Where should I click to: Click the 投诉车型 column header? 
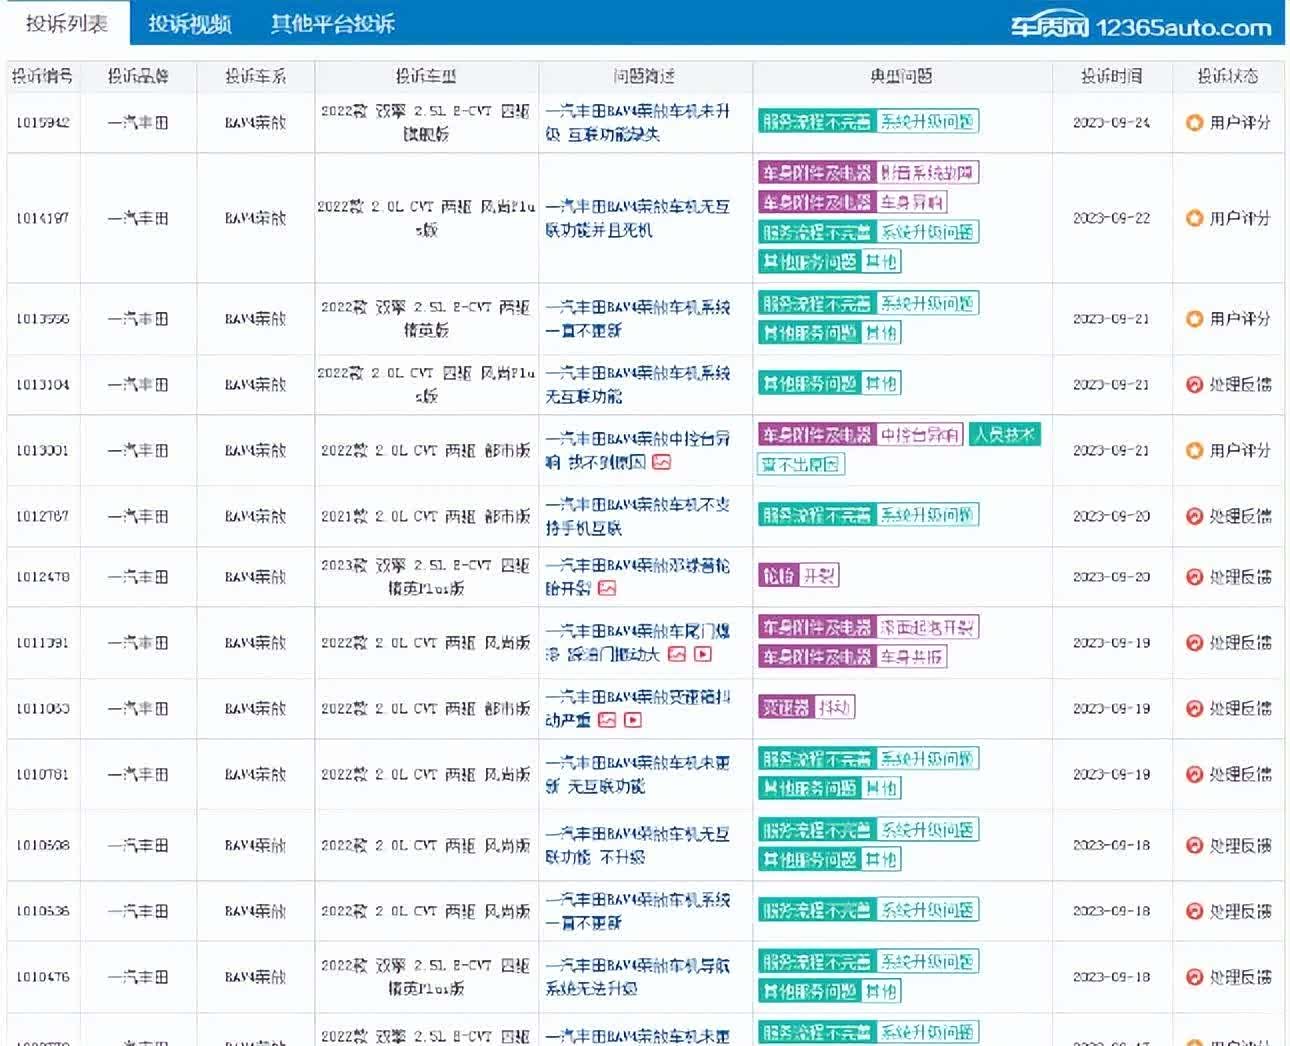coord(426,76)
